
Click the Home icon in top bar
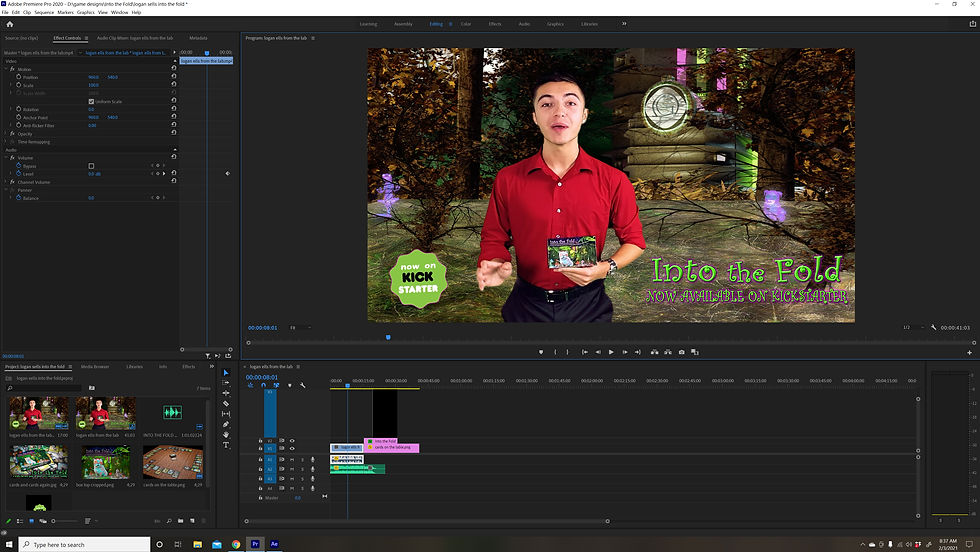(9, 24)
